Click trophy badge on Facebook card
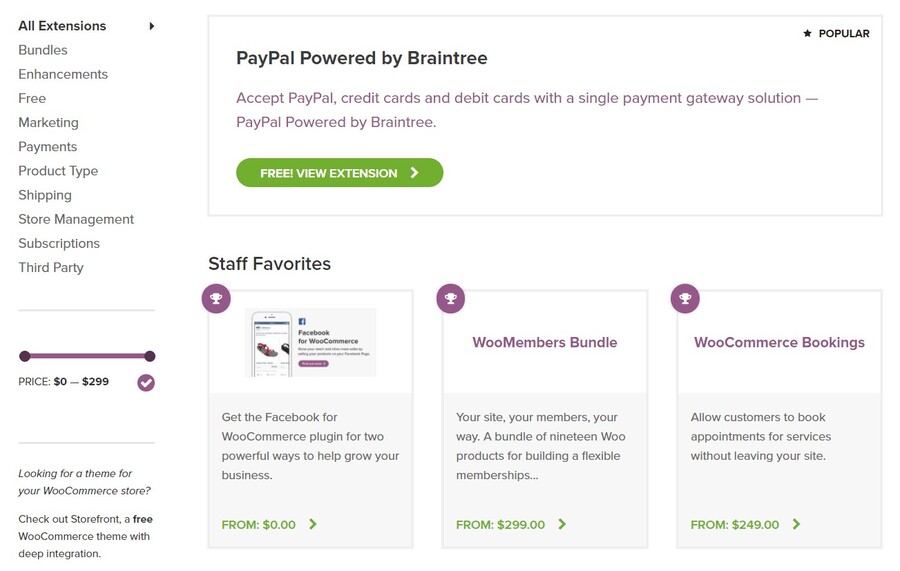 point(216,298)
